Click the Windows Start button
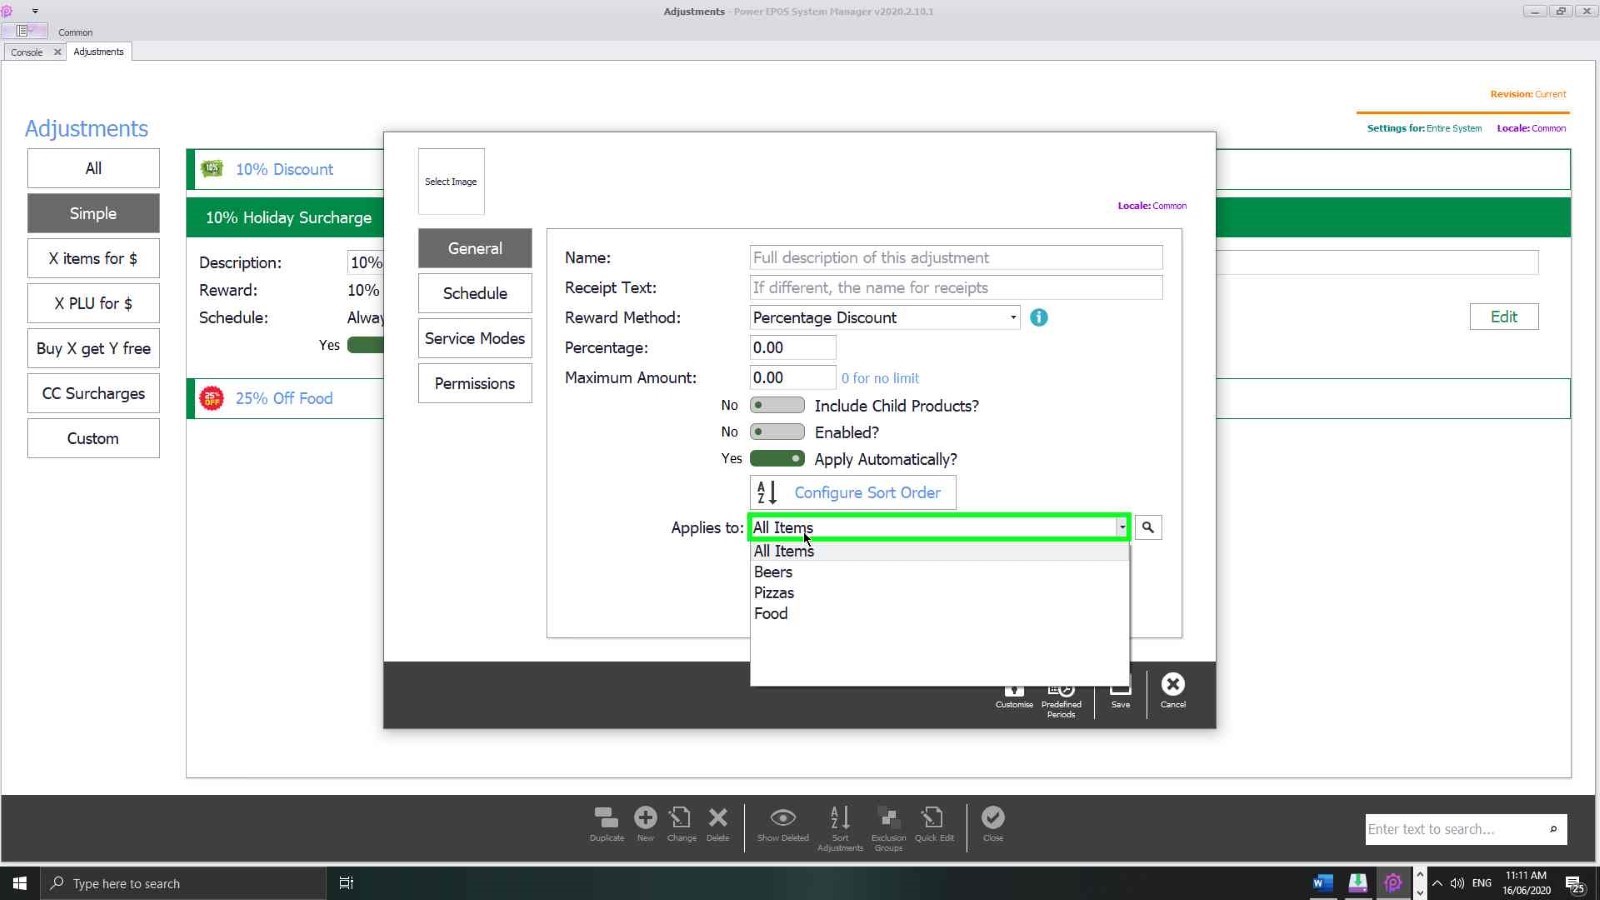1600x900 pixels. 19,883
